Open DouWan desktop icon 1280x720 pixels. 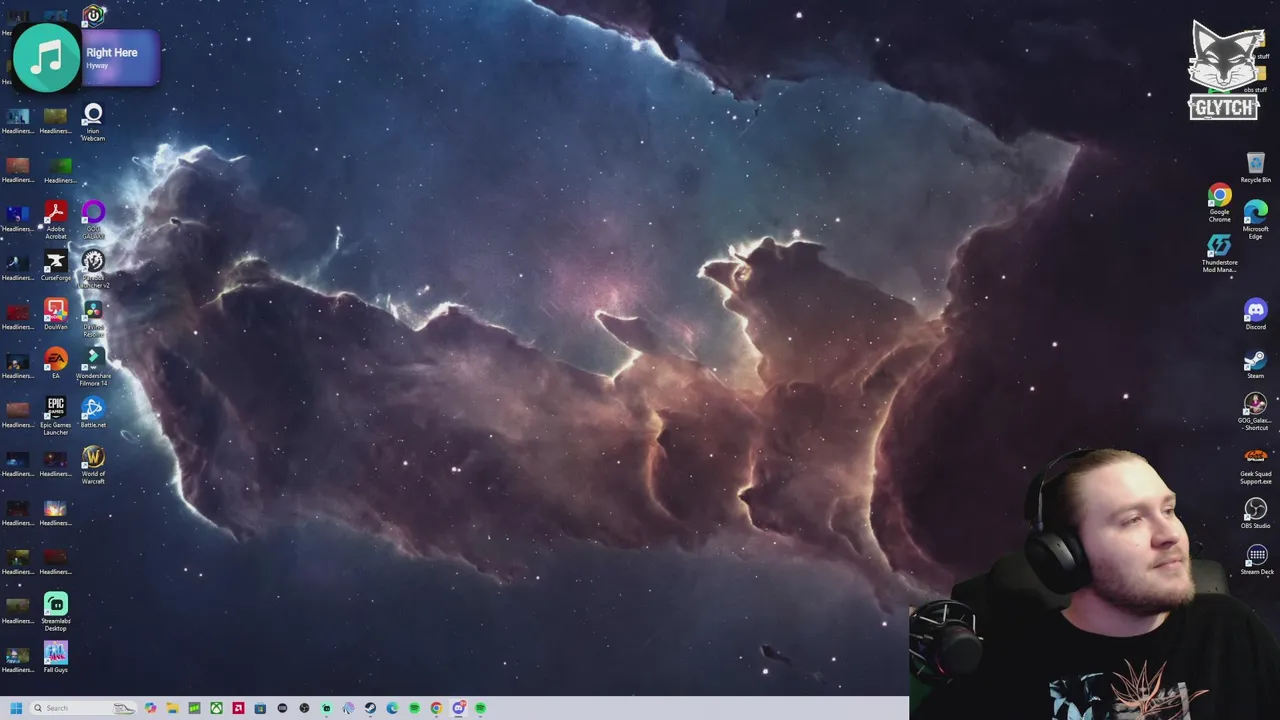[x=55, y=315]
